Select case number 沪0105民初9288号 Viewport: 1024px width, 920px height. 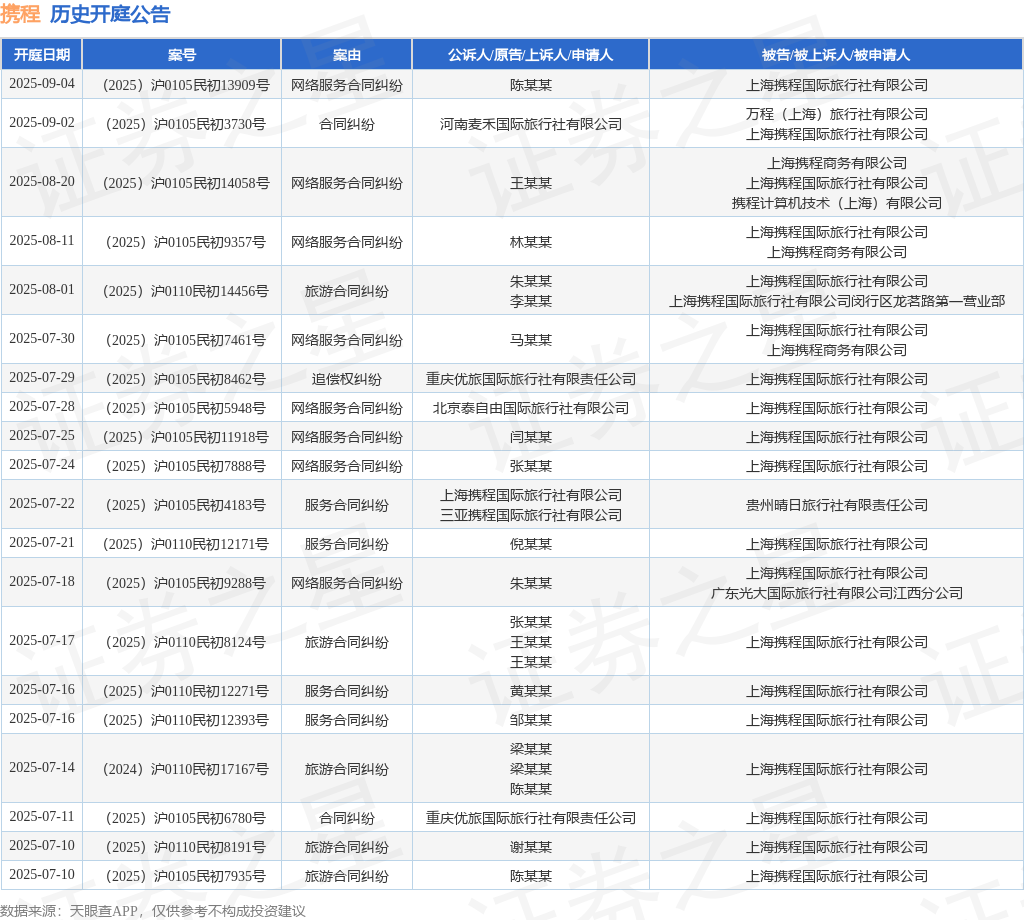pyautogui.click(x=186, y=583)
